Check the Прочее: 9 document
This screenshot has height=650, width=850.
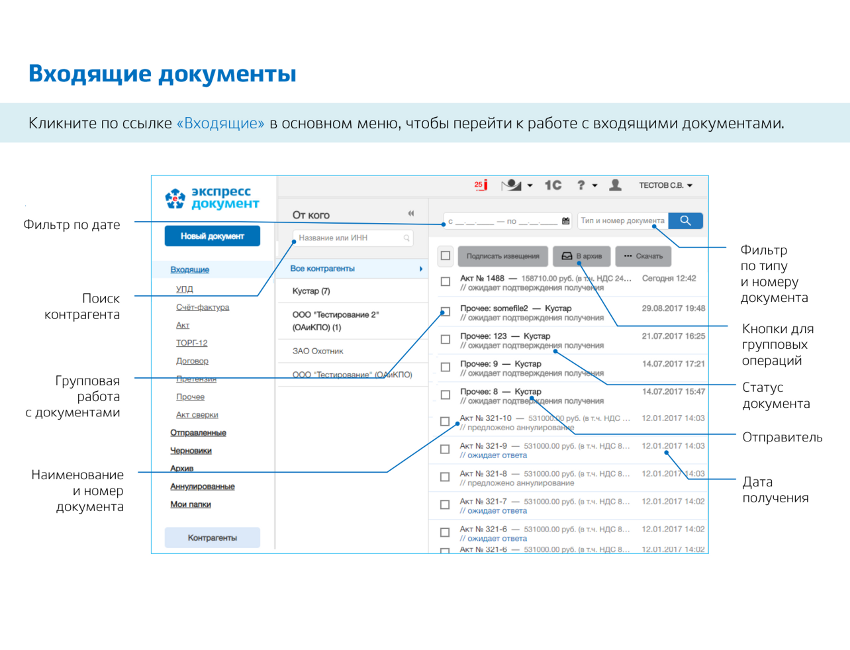(x=446, y=367)
